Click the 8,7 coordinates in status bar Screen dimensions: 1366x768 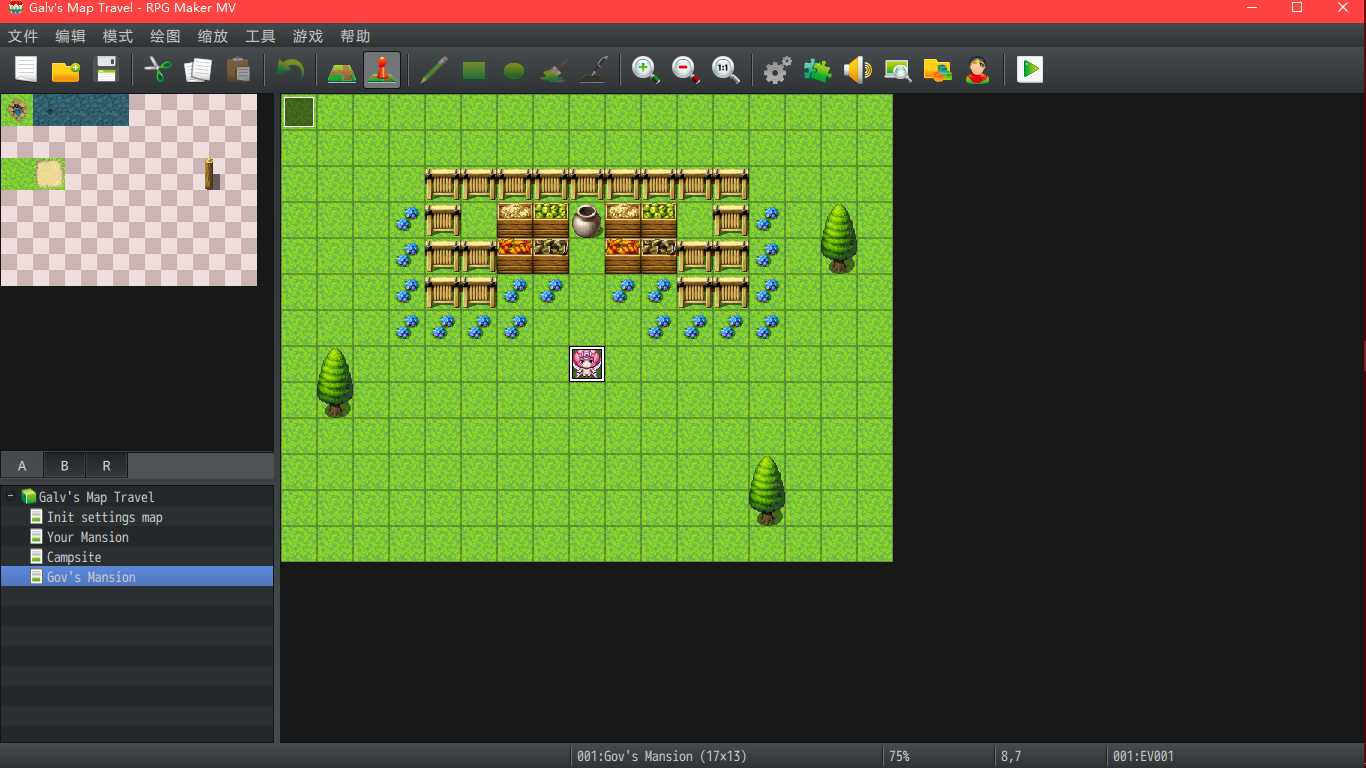click(1010, 756)
